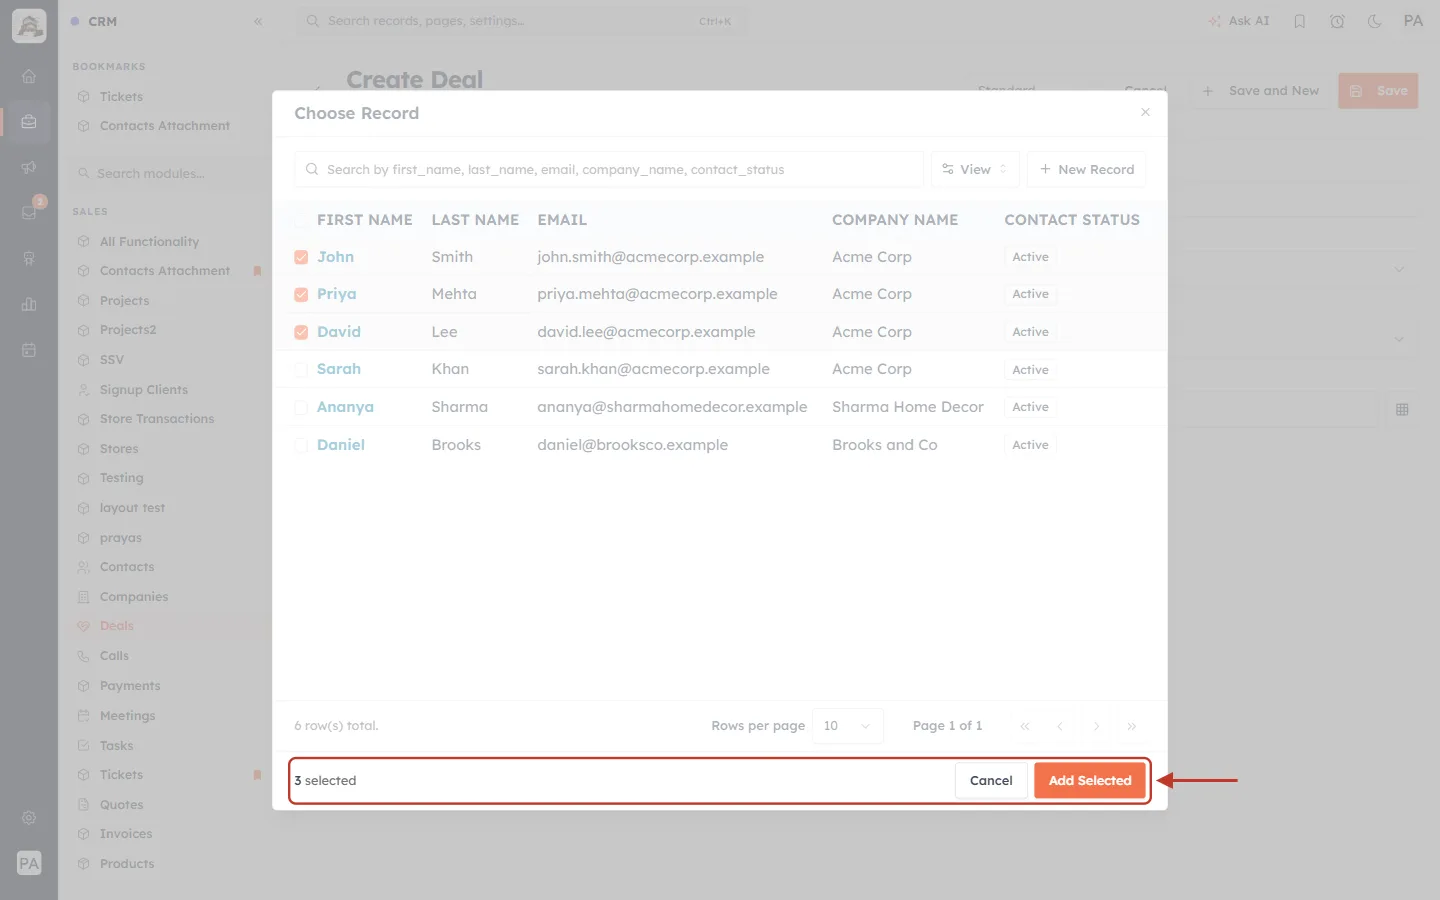Open the megaphone marketing icon in rail

point(29,167)
